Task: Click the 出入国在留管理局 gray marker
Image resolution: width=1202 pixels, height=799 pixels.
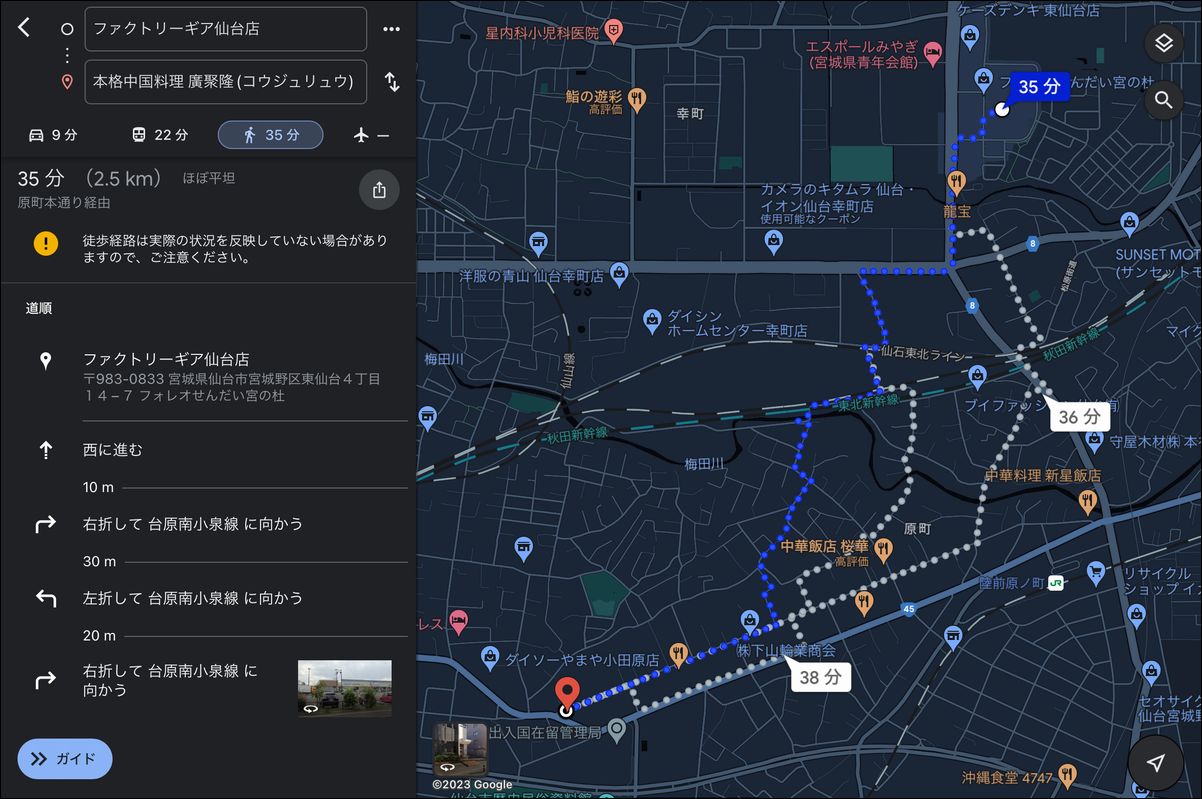Action: pyautogui.click(x=617, y=731)
